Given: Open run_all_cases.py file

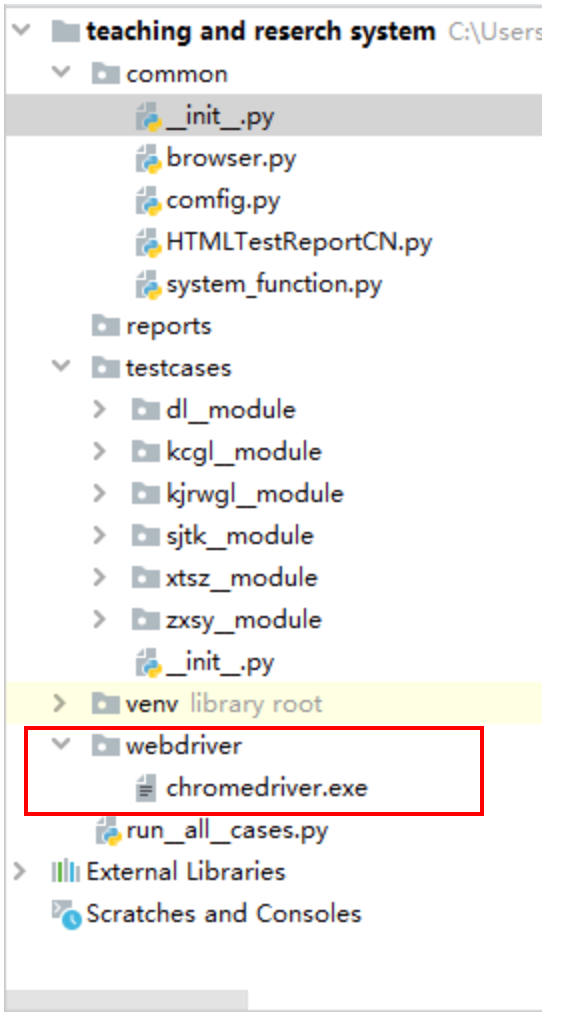Looking at the screenshot, I should [227, 831].
